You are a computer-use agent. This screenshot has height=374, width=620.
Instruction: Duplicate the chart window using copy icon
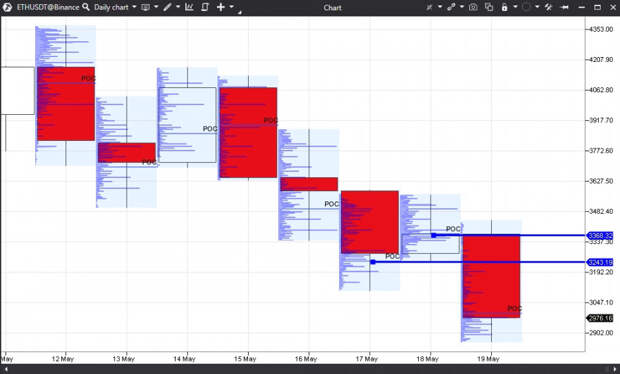(489, 7)
